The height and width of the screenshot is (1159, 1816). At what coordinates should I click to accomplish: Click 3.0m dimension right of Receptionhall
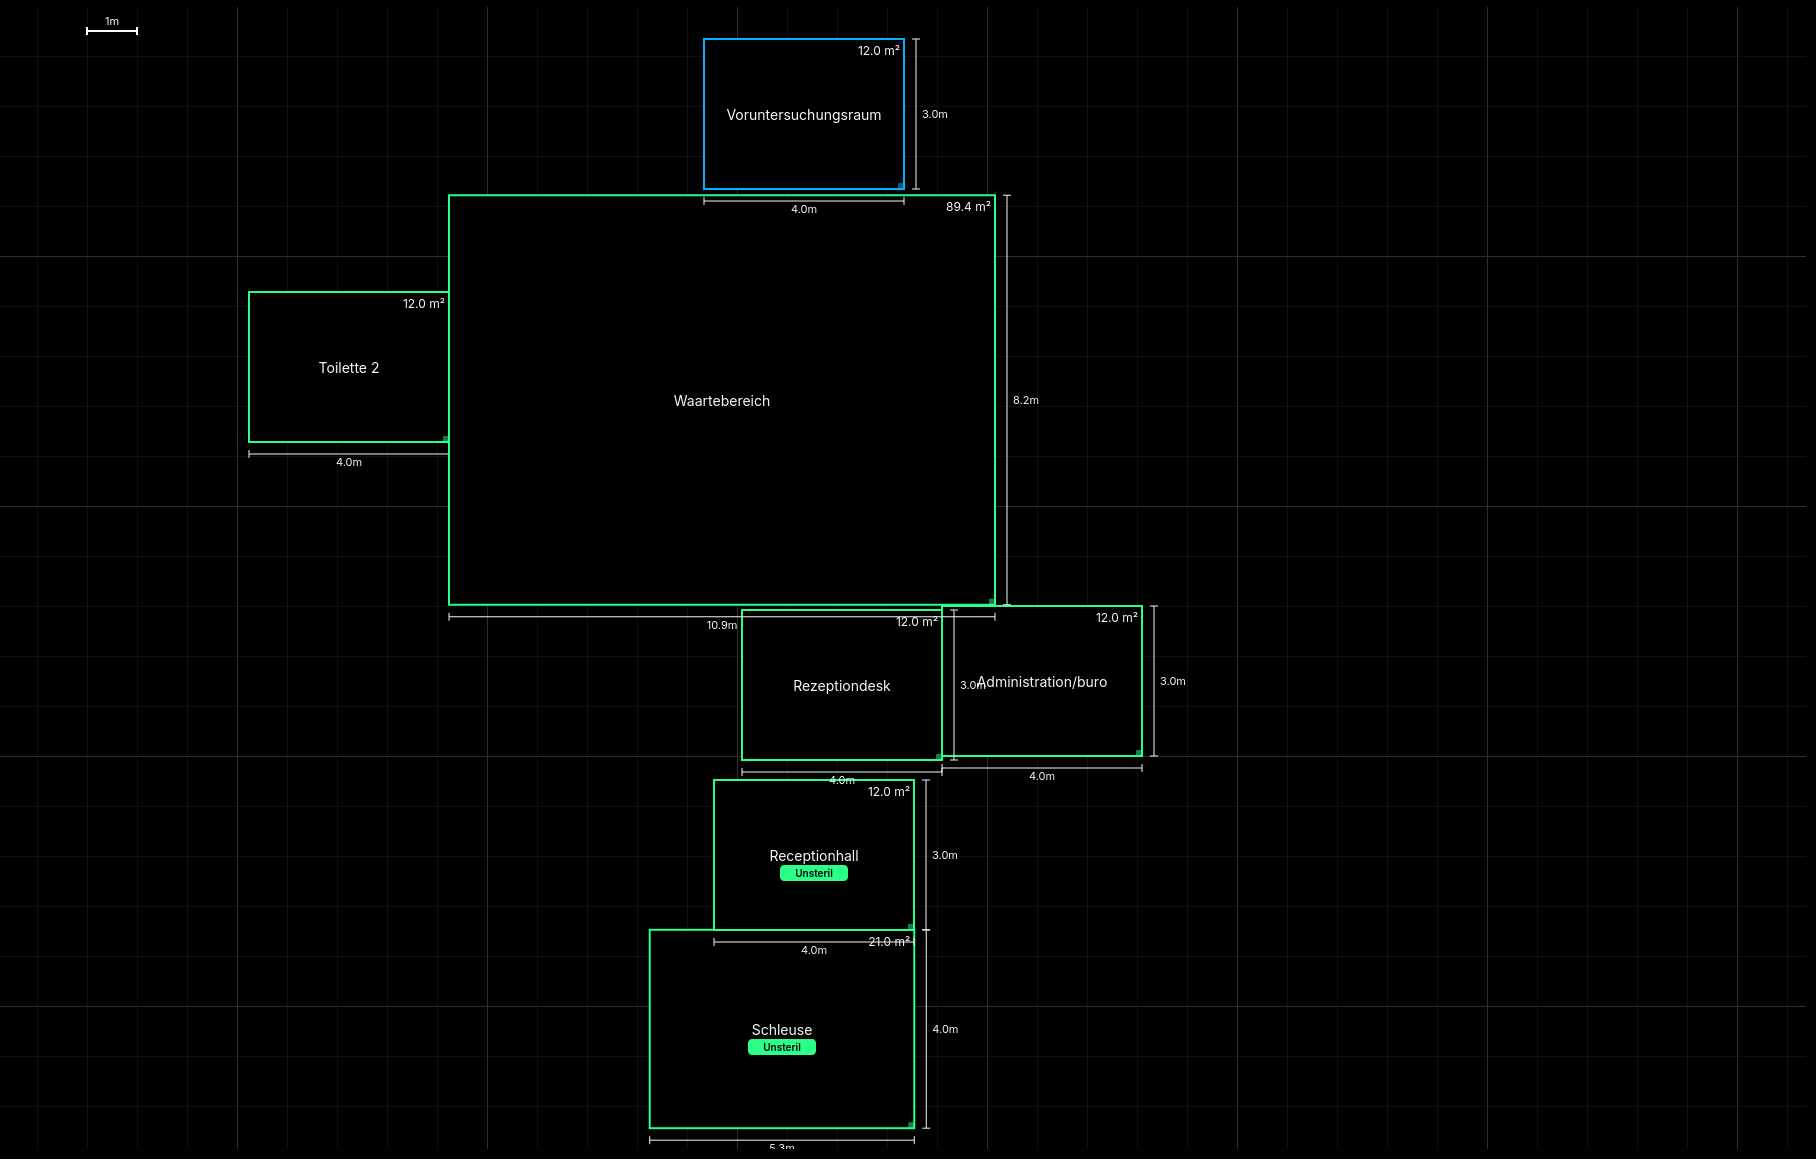pyautogui.click(x=945, y=855)
